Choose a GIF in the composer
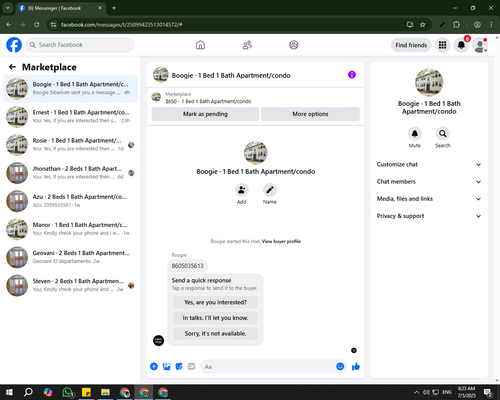Screen dimensions: 500x400 [x=191, y=367]
